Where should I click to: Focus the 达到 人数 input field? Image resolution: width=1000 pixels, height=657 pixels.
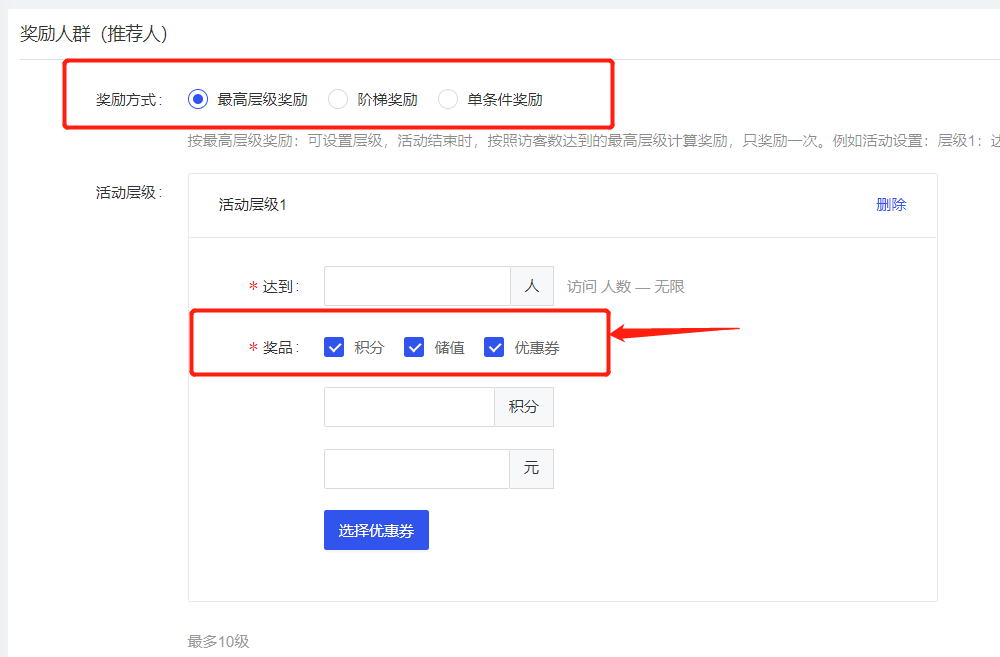tap(417, 286)
